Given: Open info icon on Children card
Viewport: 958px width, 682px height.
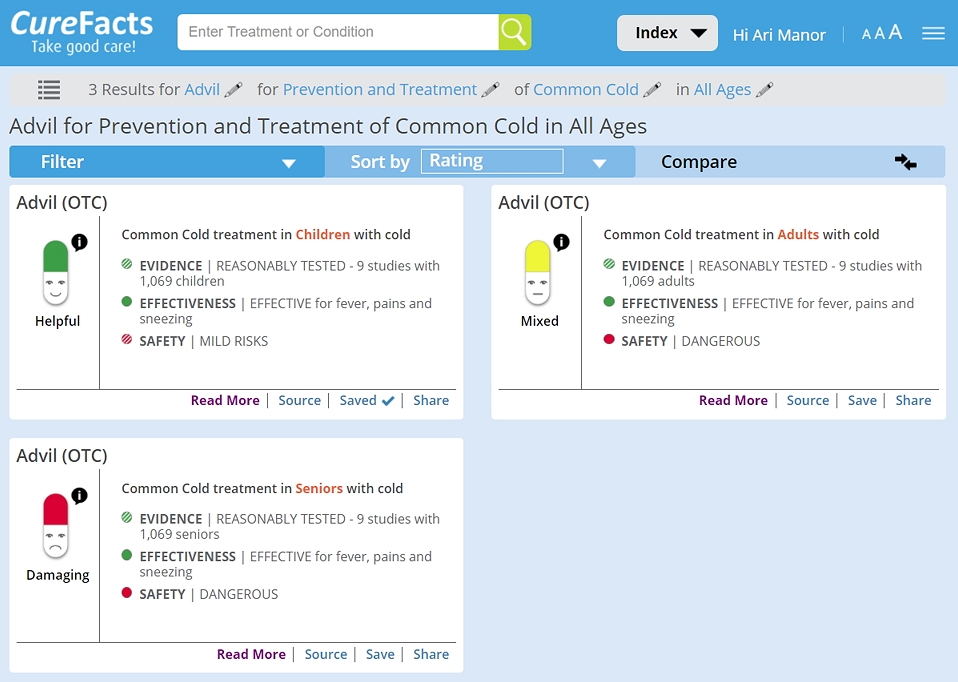Looking at the screenshot, I should pyautogui.click(x=79, y=242).
